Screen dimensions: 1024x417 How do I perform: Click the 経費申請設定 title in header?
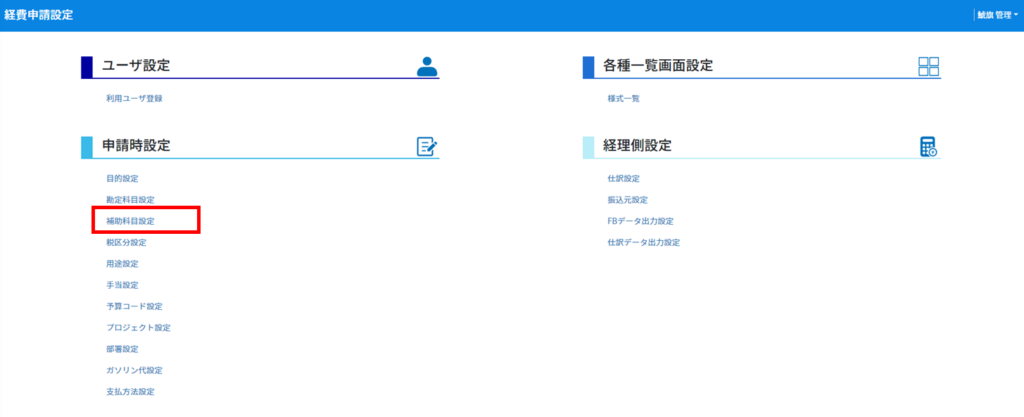tap(38, 15)
